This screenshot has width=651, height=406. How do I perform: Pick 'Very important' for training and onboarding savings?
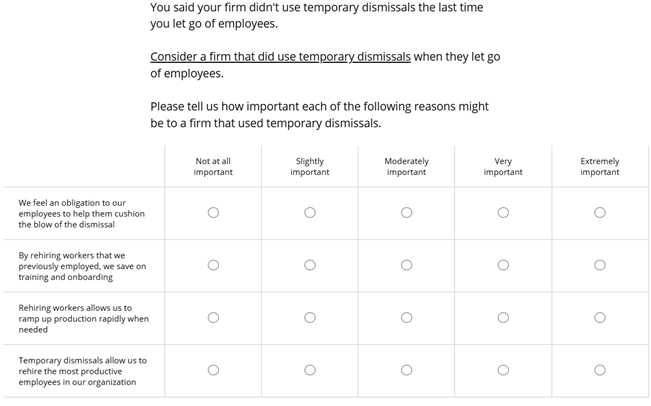[x=503, y=265]
